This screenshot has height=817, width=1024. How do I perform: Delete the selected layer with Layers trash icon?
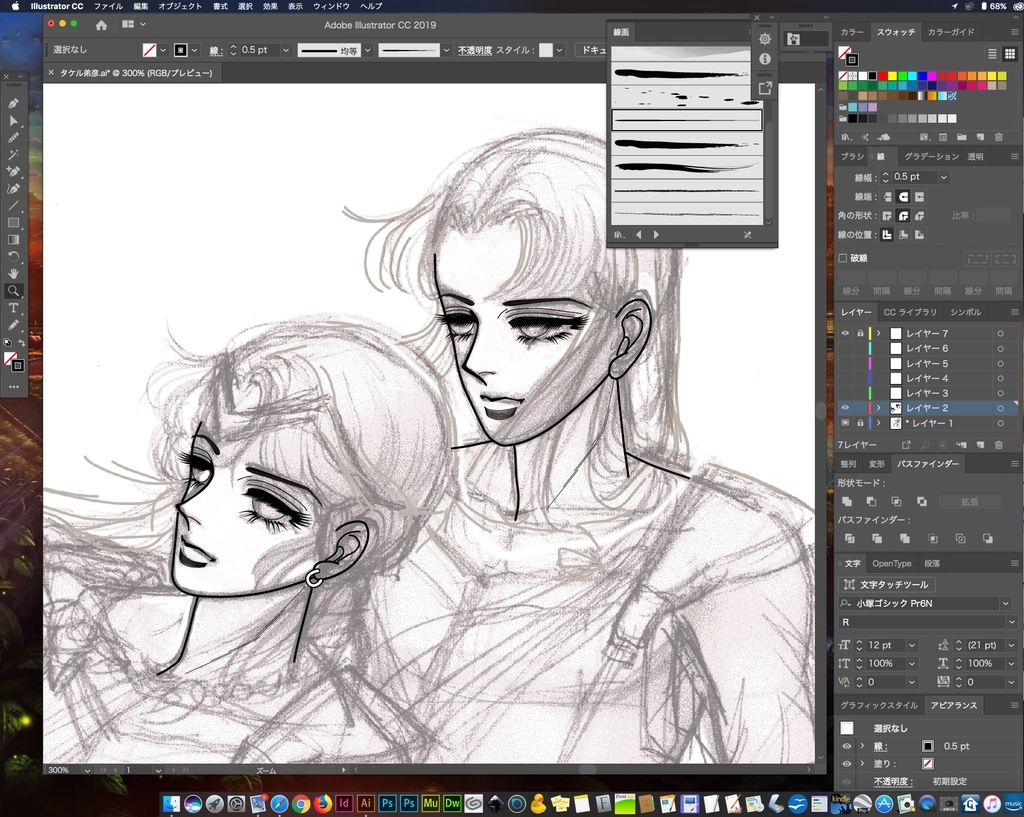click(999, 445)
